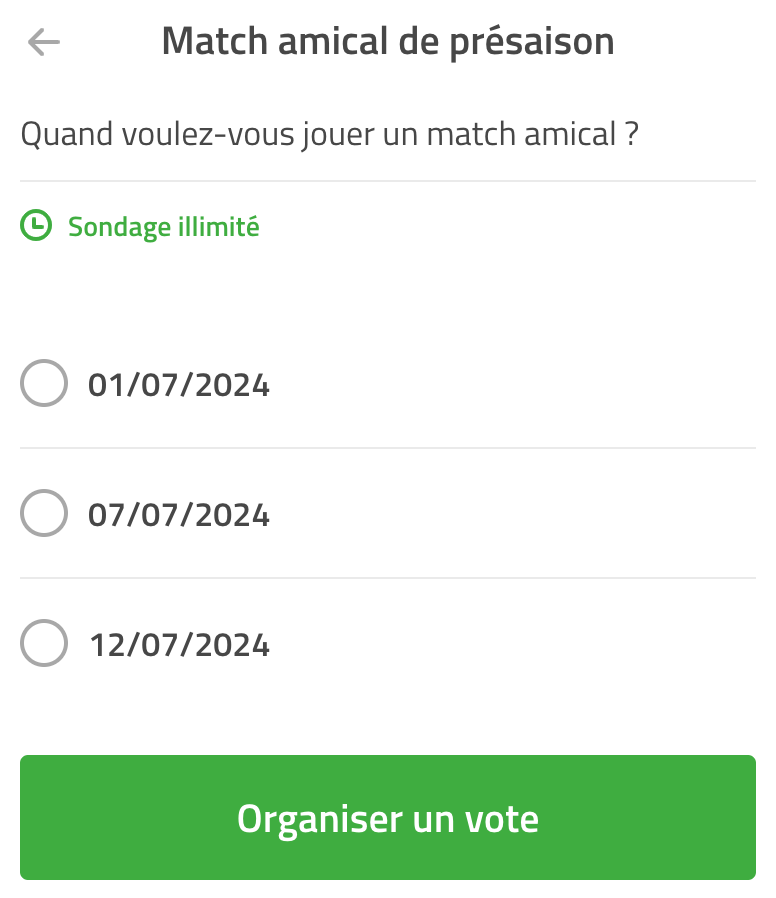Click the word illimité in green
This screenshot has width=776, height=898.
tap(219, 226)
